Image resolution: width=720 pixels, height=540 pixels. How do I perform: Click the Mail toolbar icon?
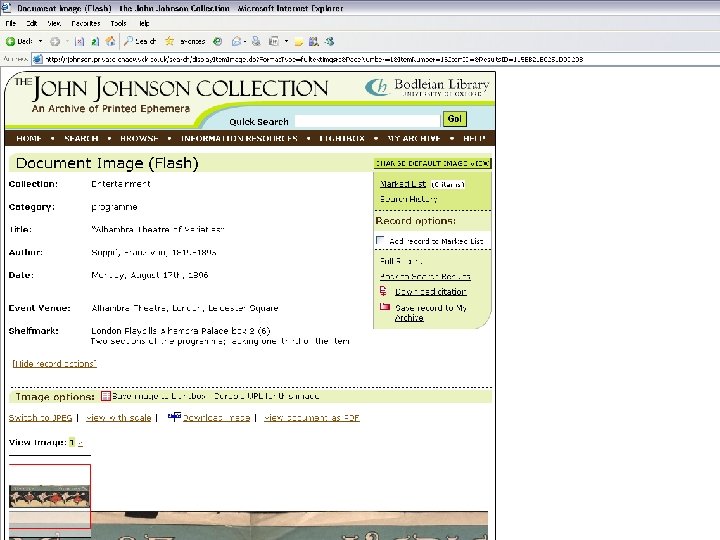[236, 41]
